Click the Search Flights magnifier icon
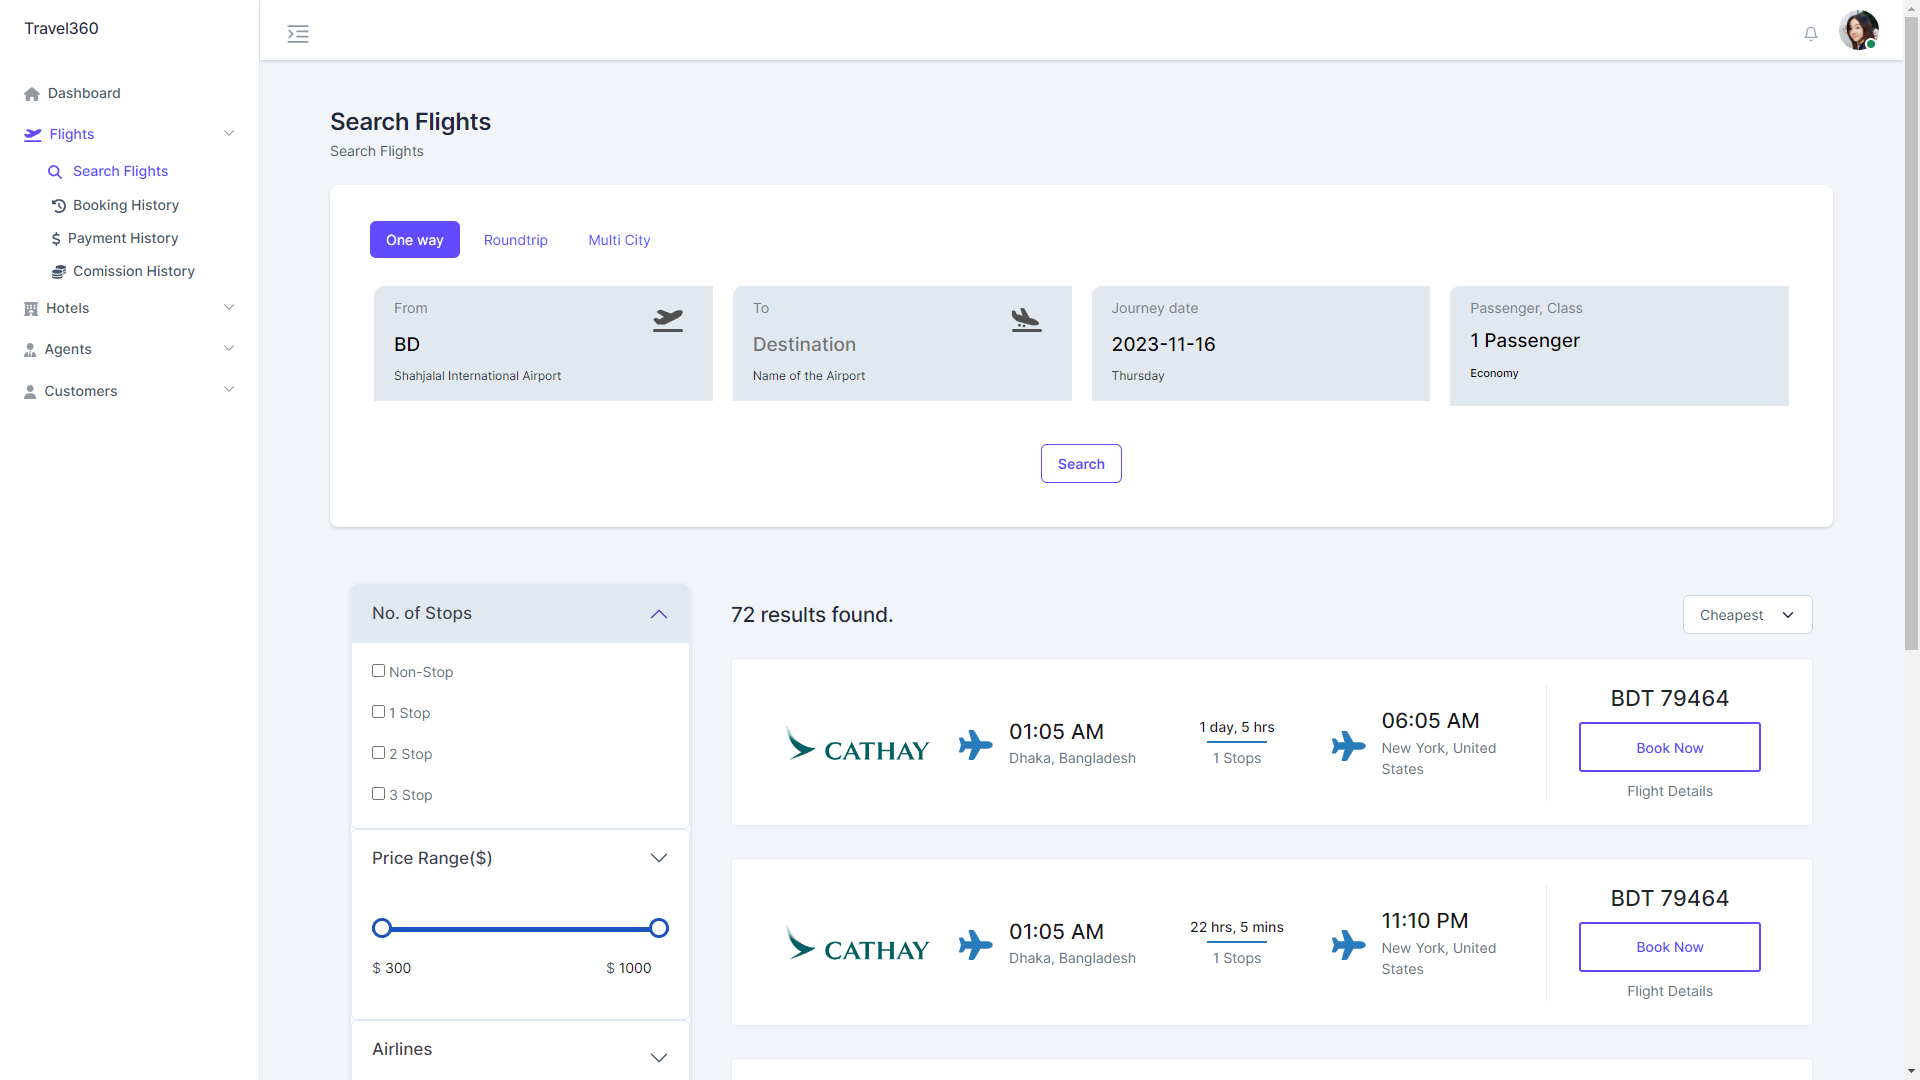The image size is (1920, 1080). coord(55,172)
